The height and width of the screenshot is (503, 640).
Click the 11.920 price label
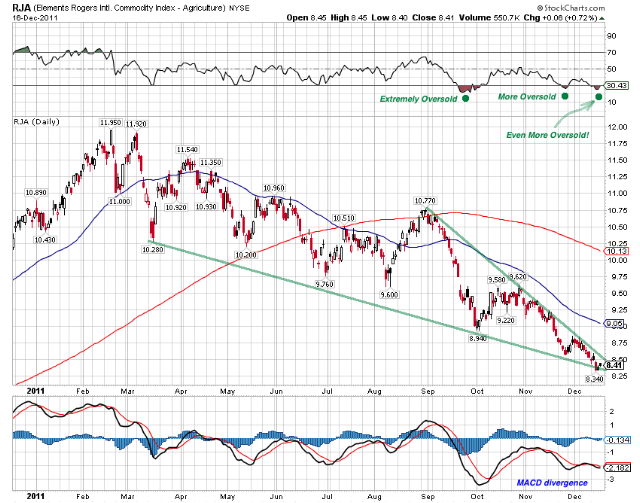click(136, 124)
